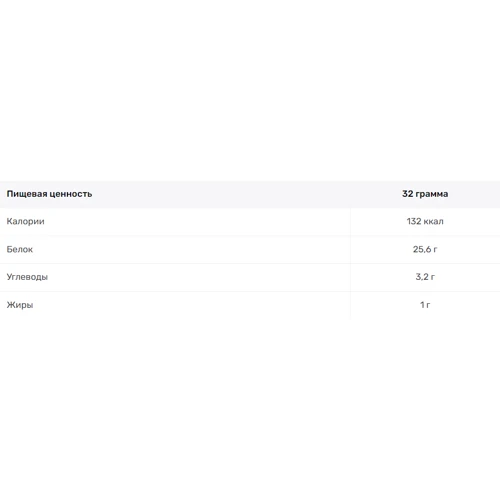
Task: Click the word 'ценность' in the header
Action: [73, 194]
